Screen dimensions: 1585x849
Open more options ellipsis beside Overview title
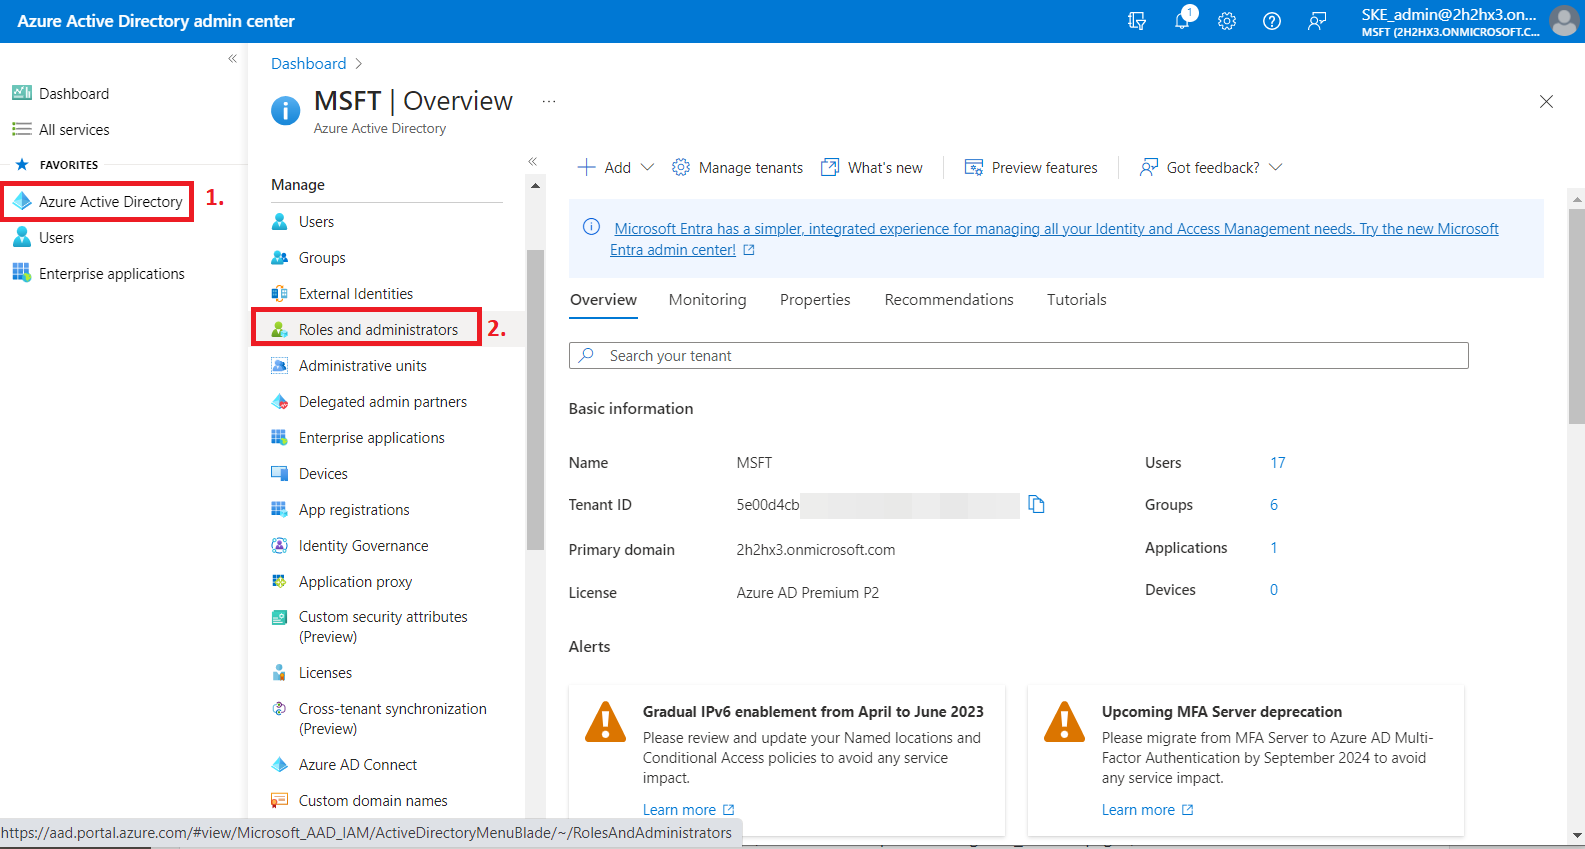point(549,101)
